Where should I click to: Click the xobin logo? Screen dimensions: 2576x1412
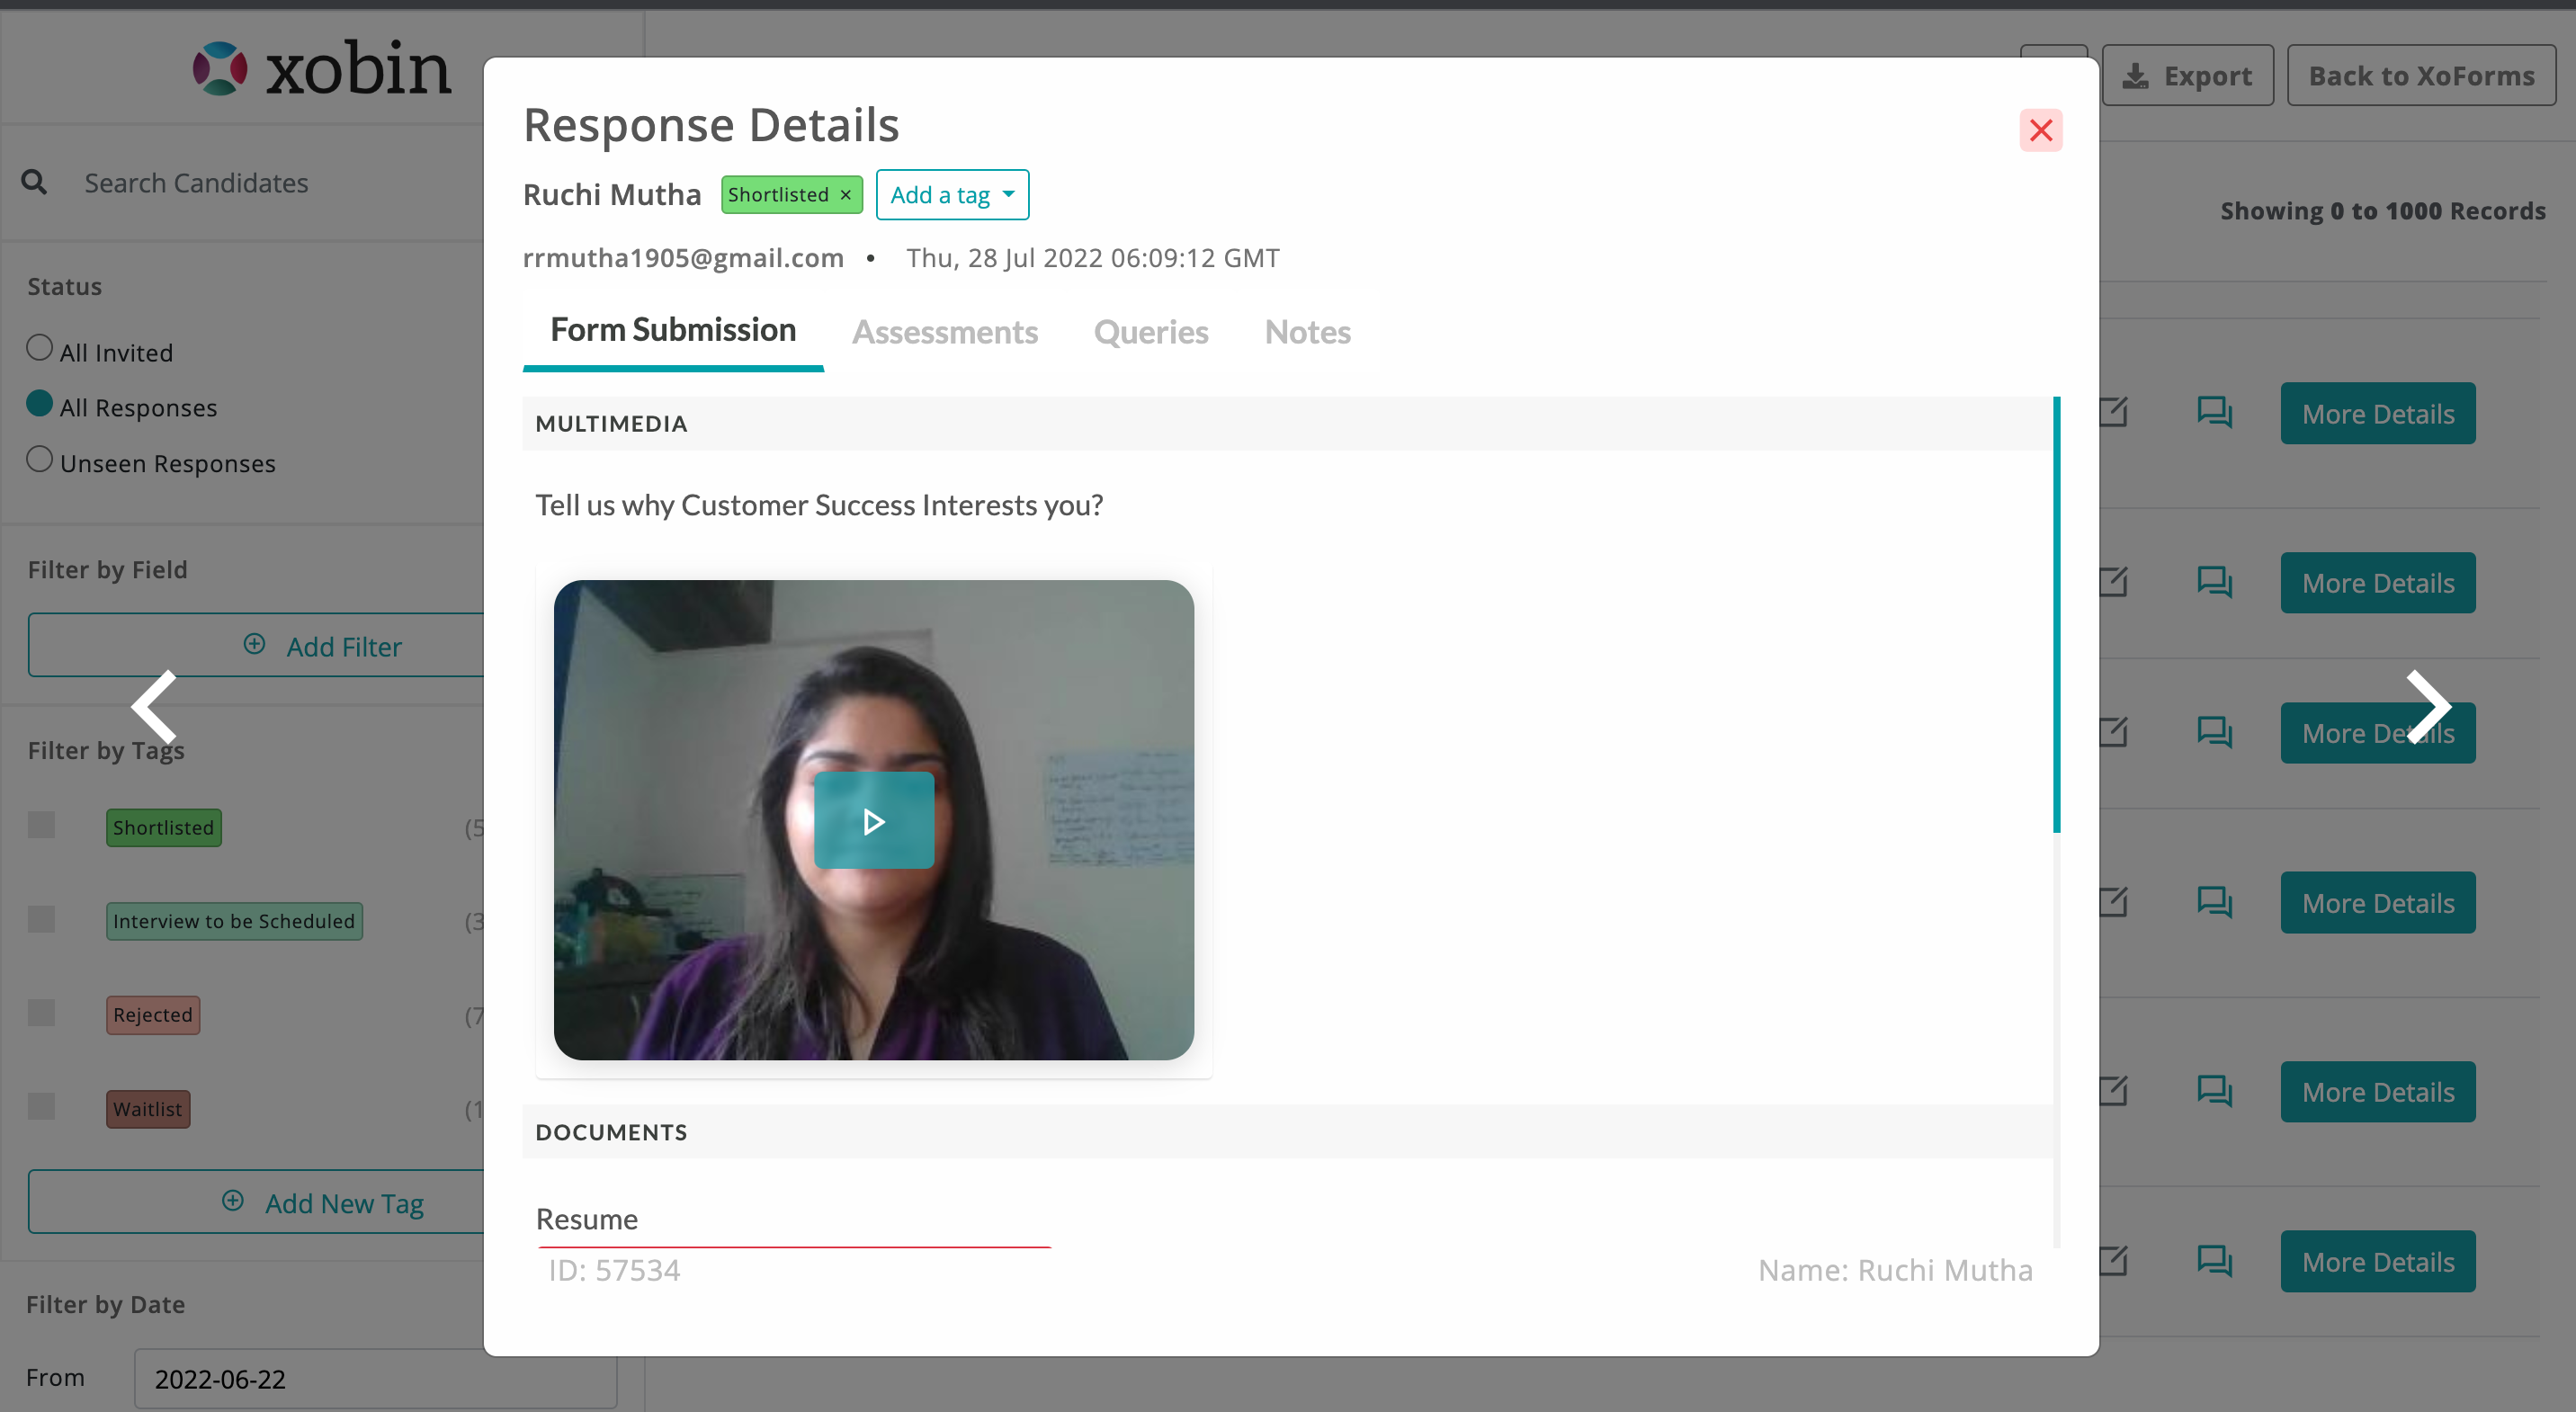(x=322, y=68)
